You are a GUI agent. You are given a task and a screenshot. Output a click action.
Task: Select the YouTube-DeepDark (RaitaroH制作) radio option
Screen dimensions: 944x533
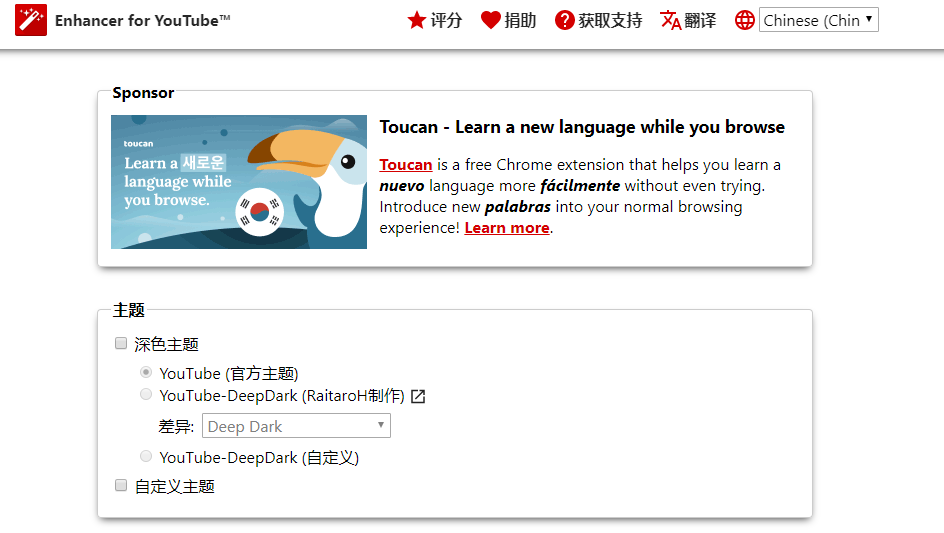pyautogui.click(x=146, y=394)
